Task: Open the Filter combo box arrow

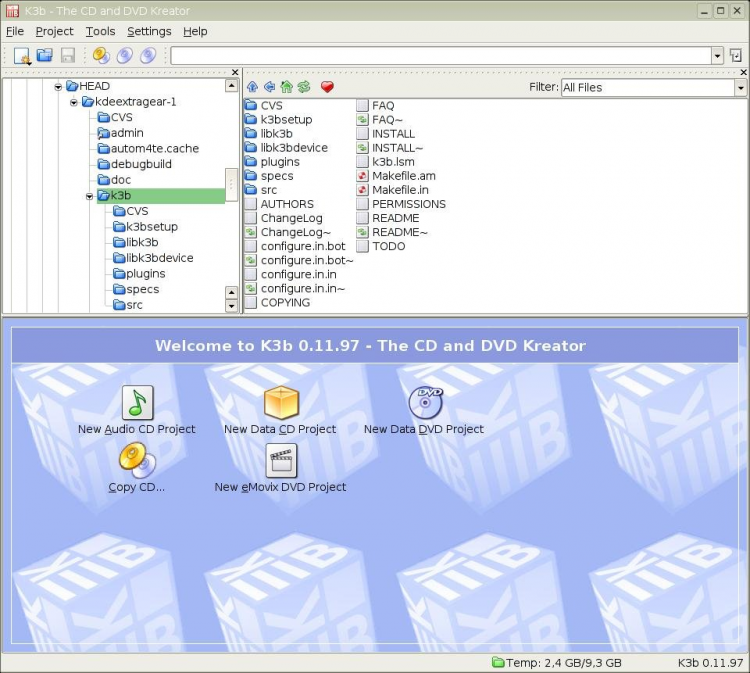Action: (x=740, y=88)
